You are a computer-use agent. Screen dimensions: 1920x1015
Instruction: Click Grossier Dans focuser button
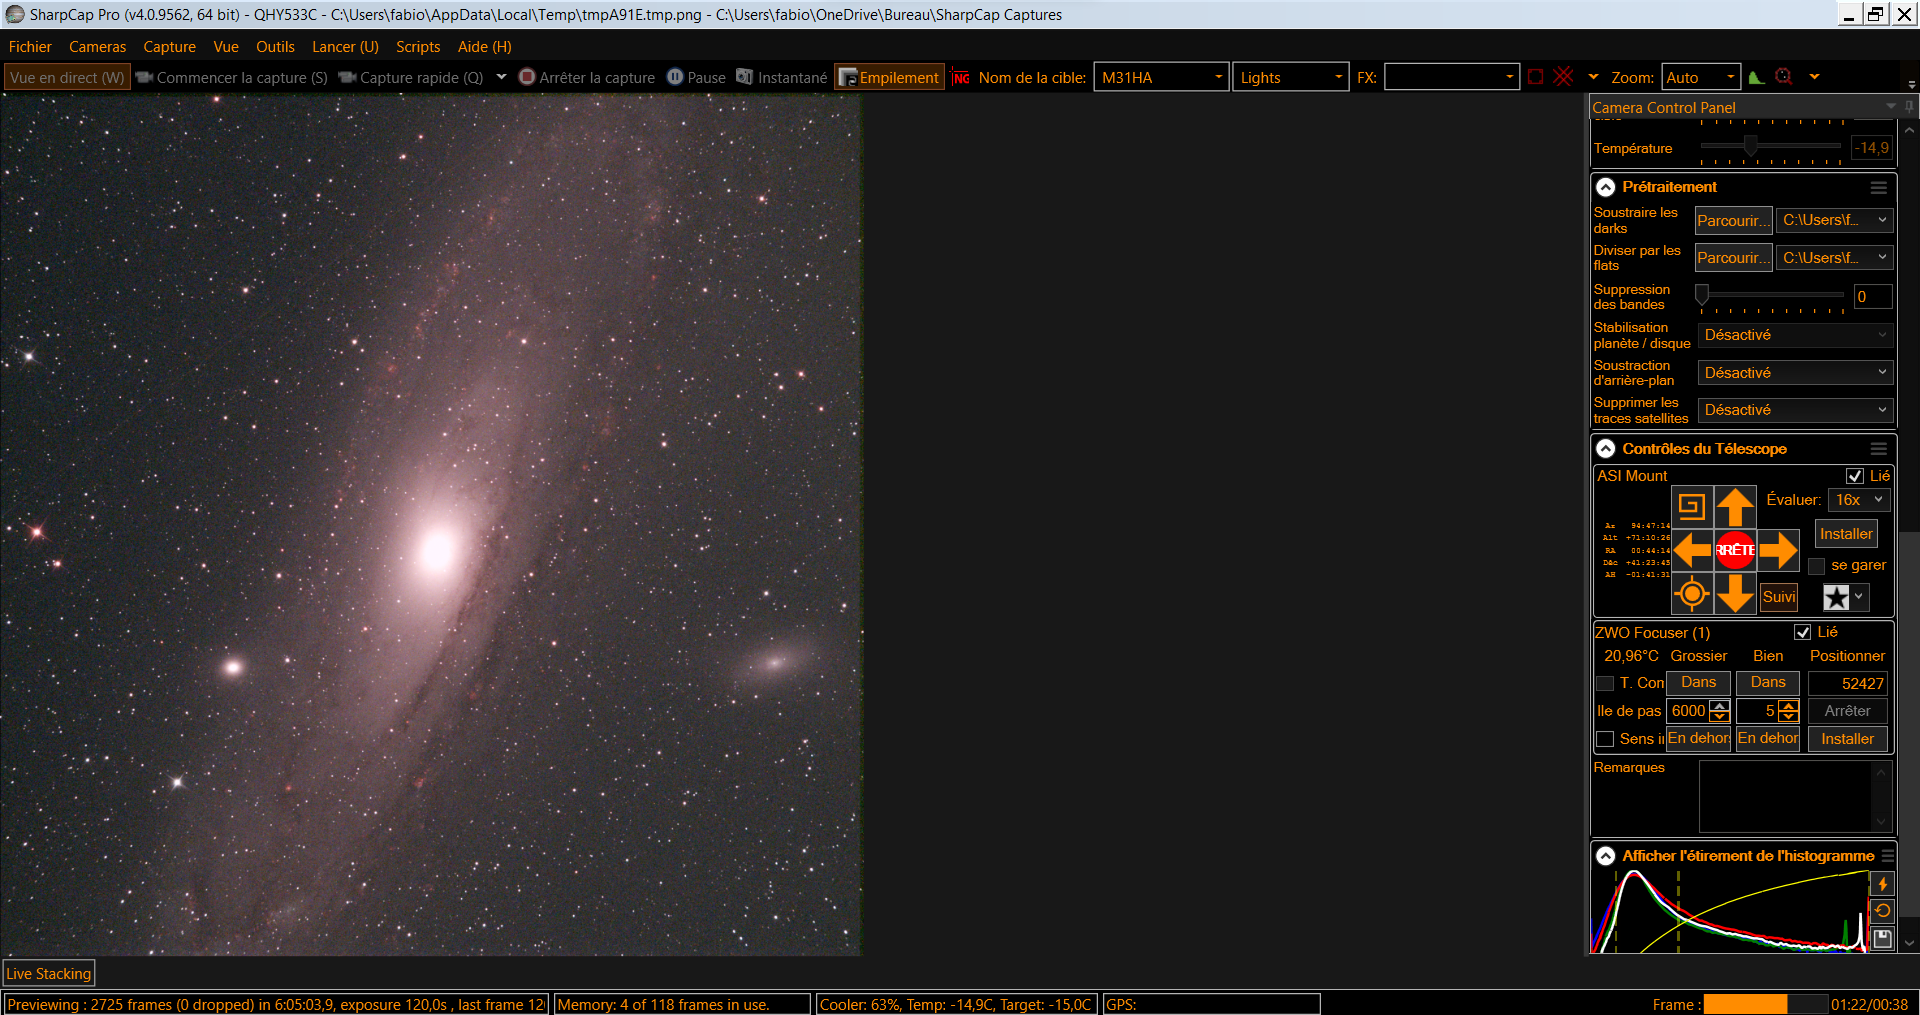1698,683
